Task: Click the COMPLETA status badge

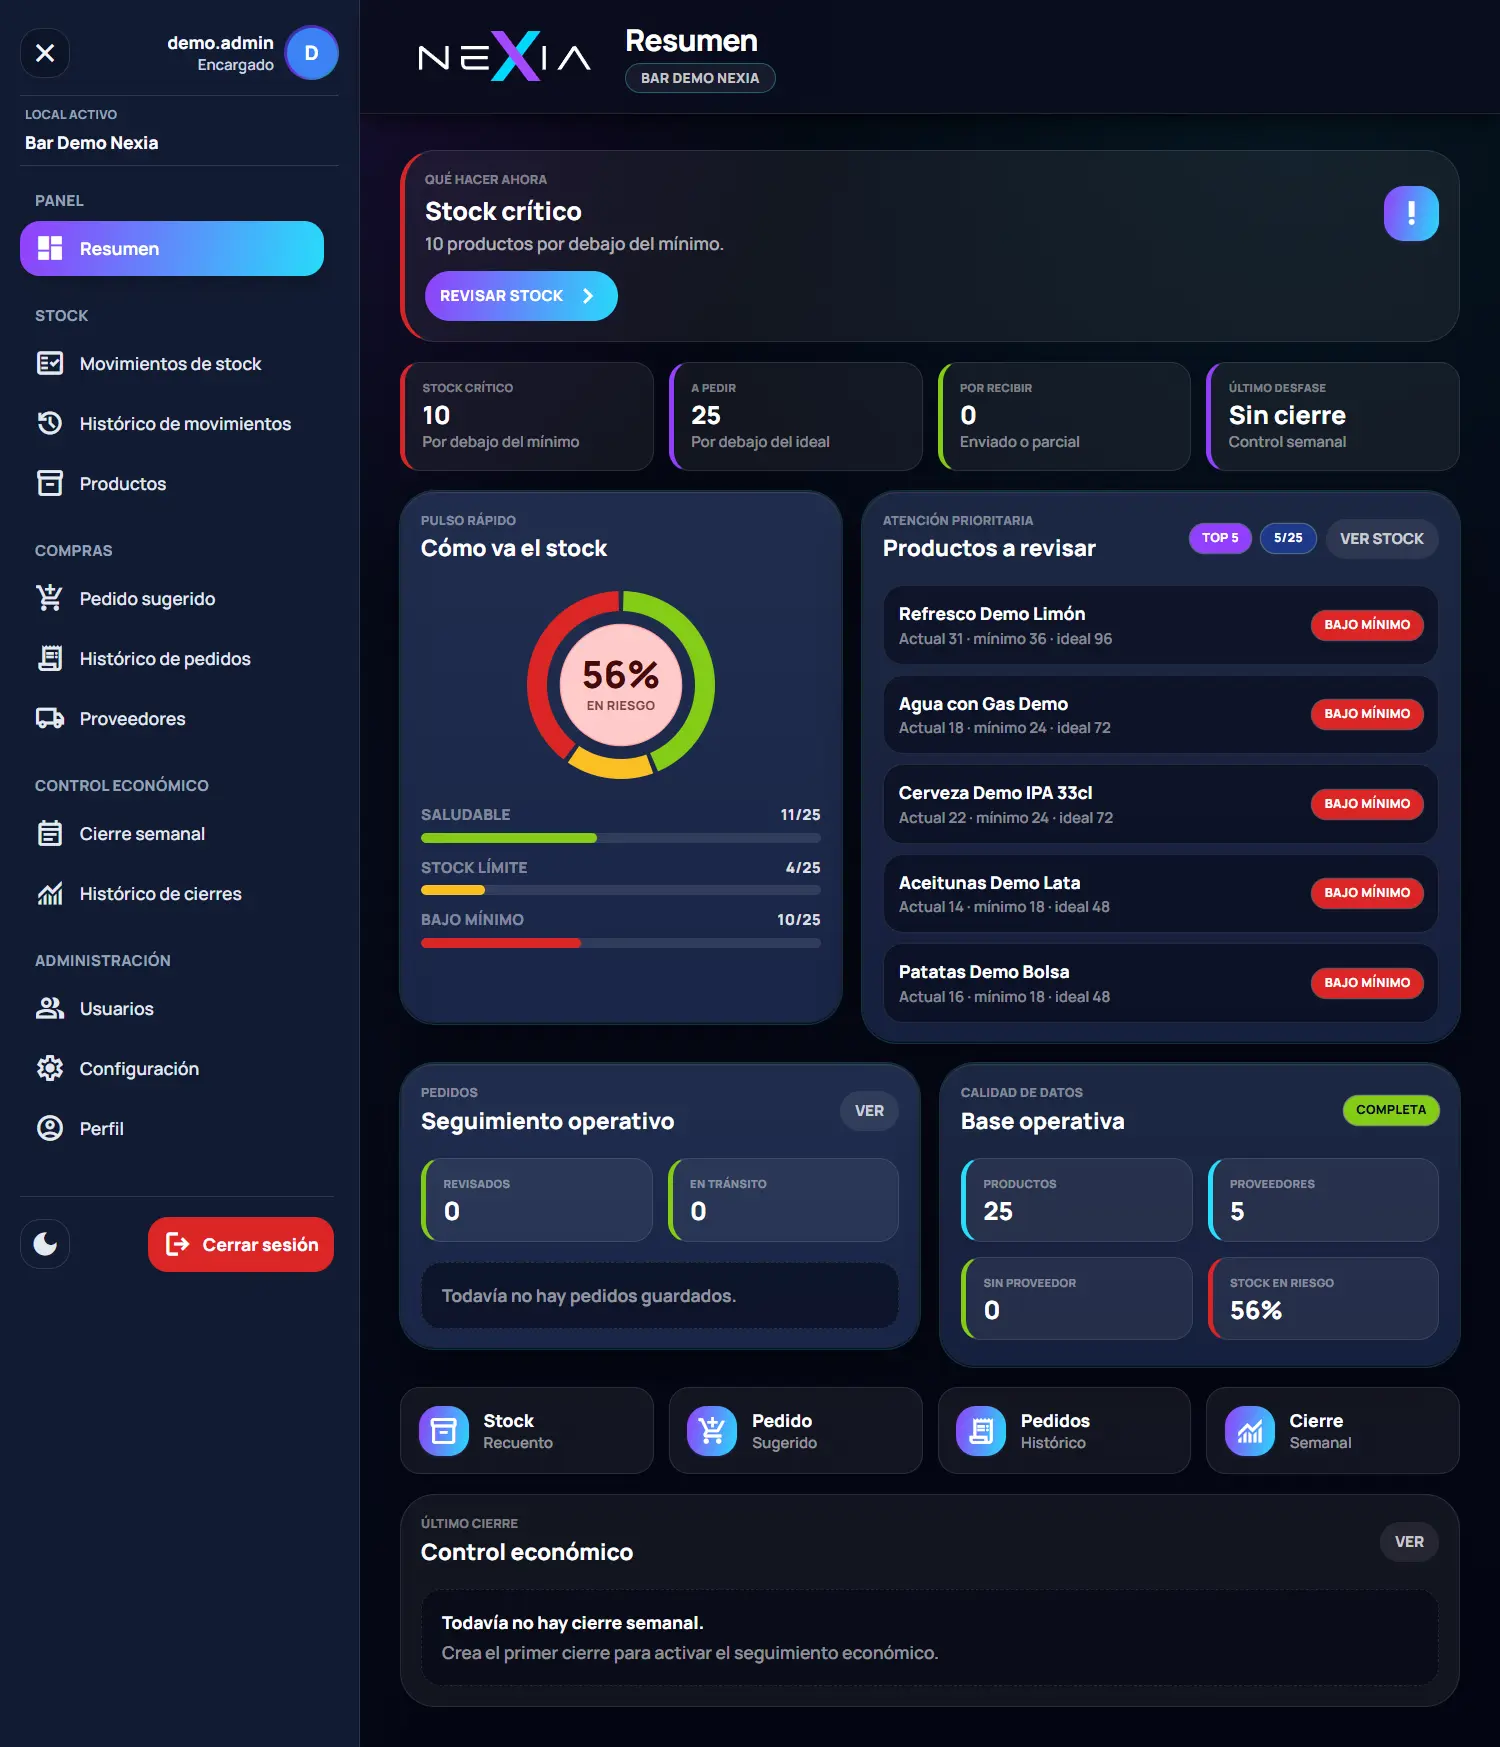Action: click(x=1391, y=1110)
